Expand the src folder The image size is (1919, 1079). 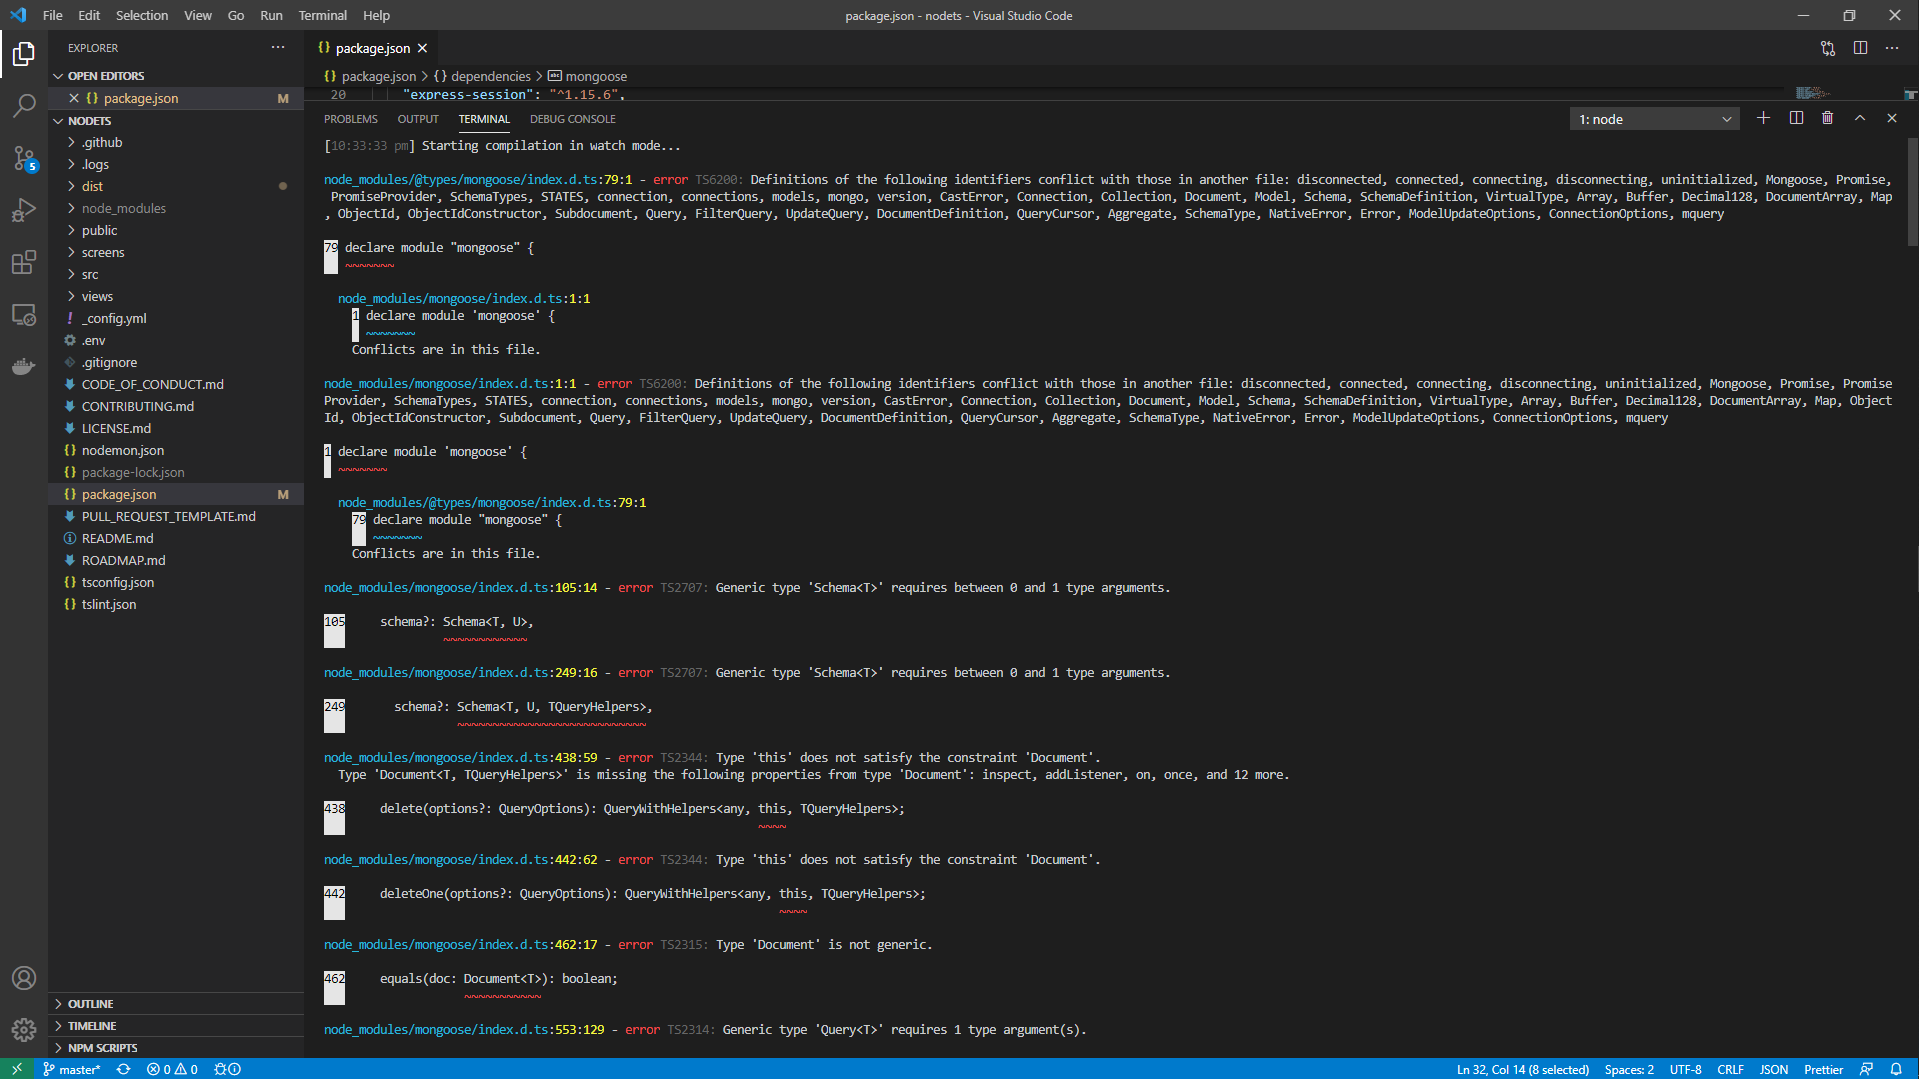(90, 274)
